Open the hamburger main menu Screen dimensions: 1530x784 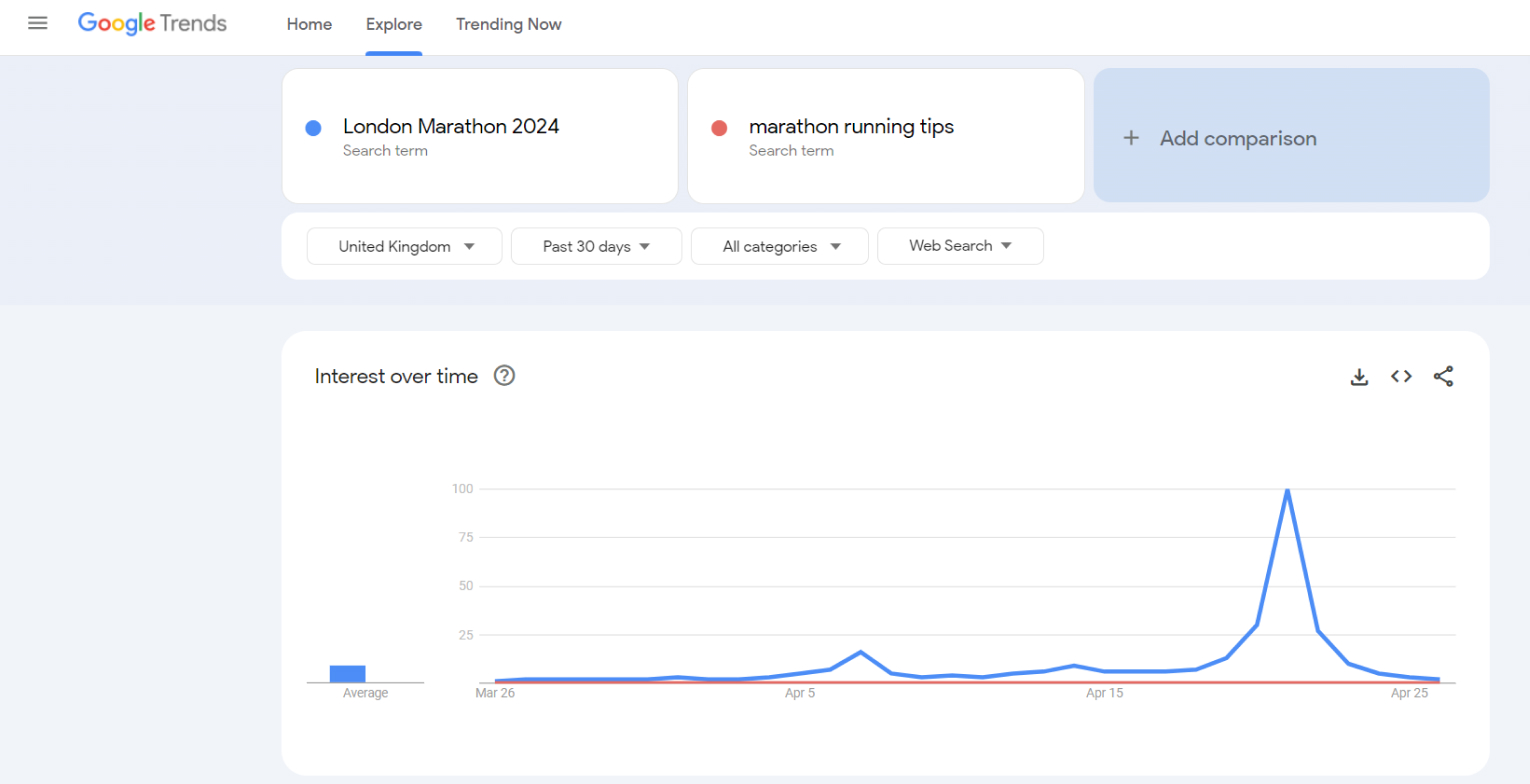tap(38, 23)
